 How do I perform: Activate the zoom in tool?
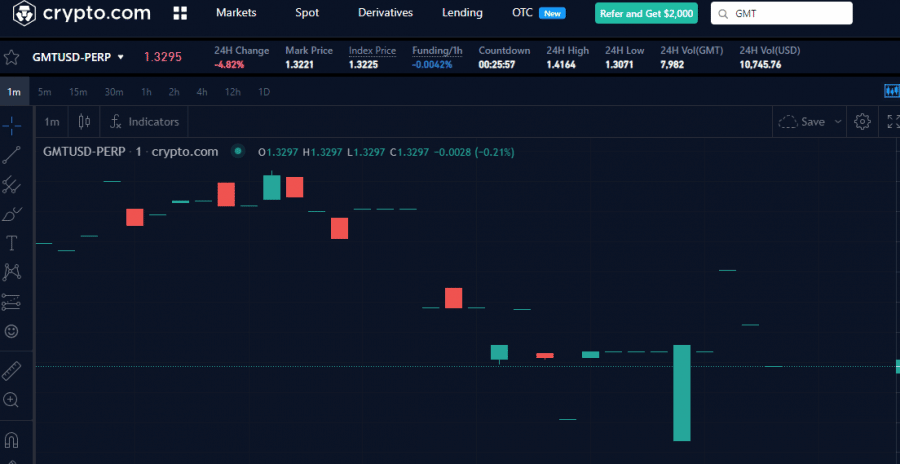point(12,400)
